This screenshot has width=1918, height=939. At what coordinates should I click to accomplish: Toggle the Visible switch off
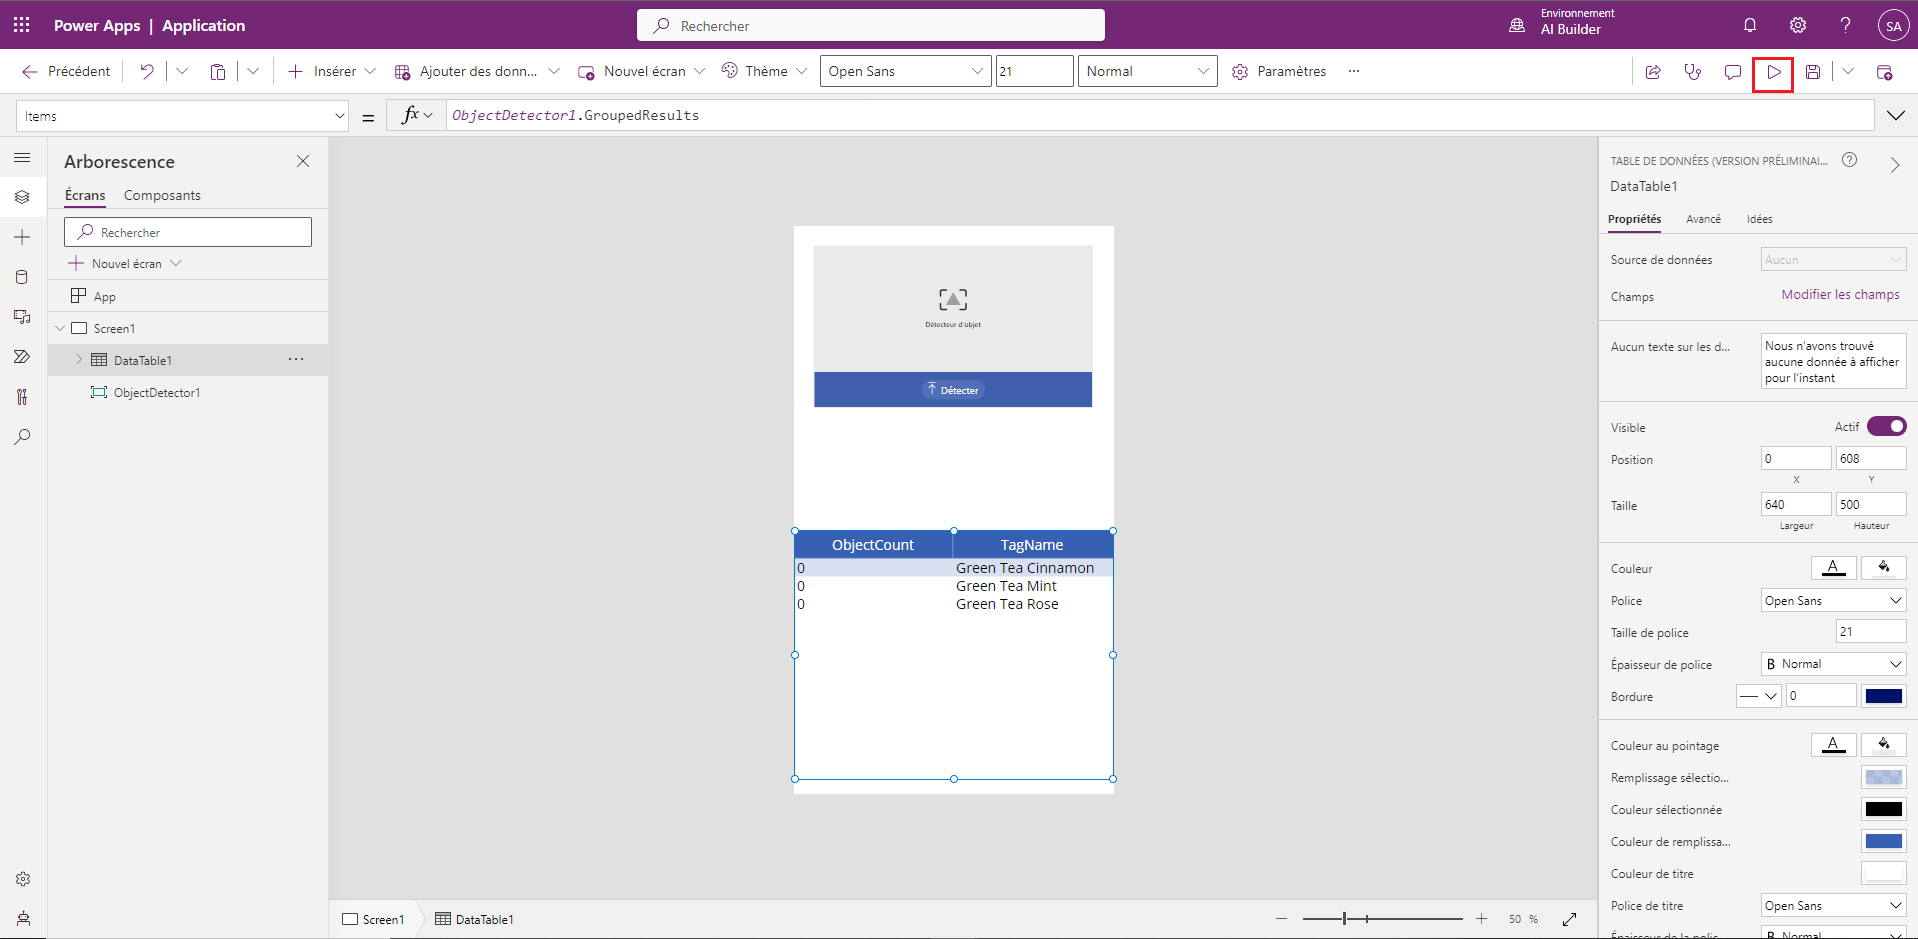click(1886, 427)
